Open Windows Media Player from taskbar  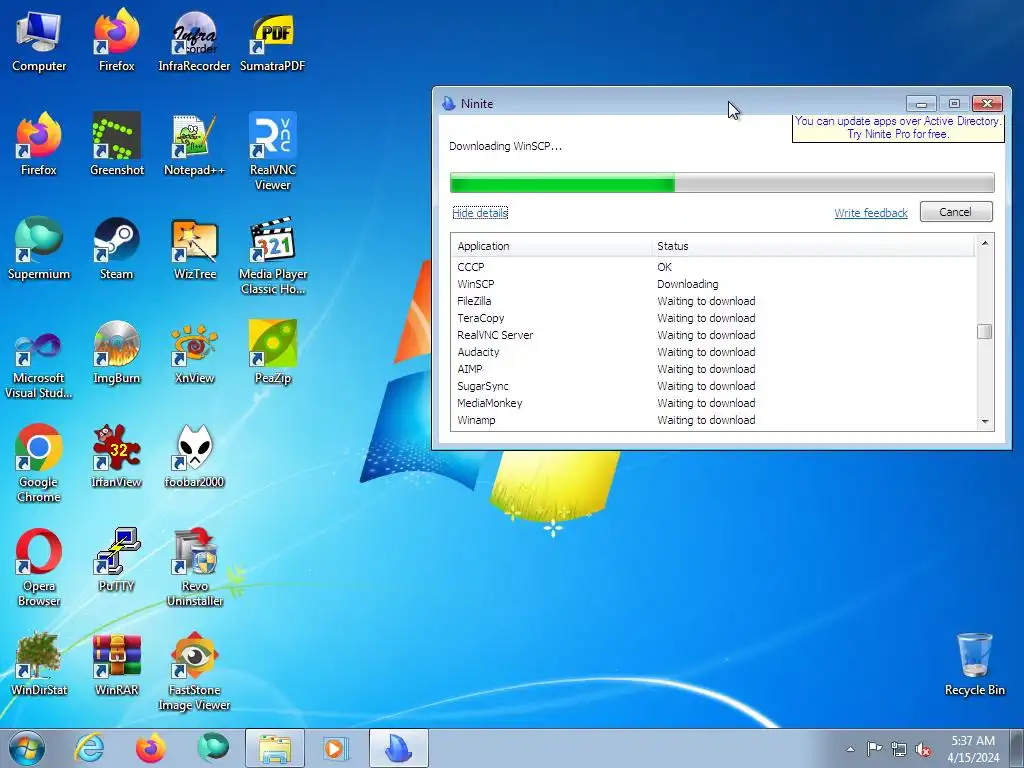[x=336, y=748]
